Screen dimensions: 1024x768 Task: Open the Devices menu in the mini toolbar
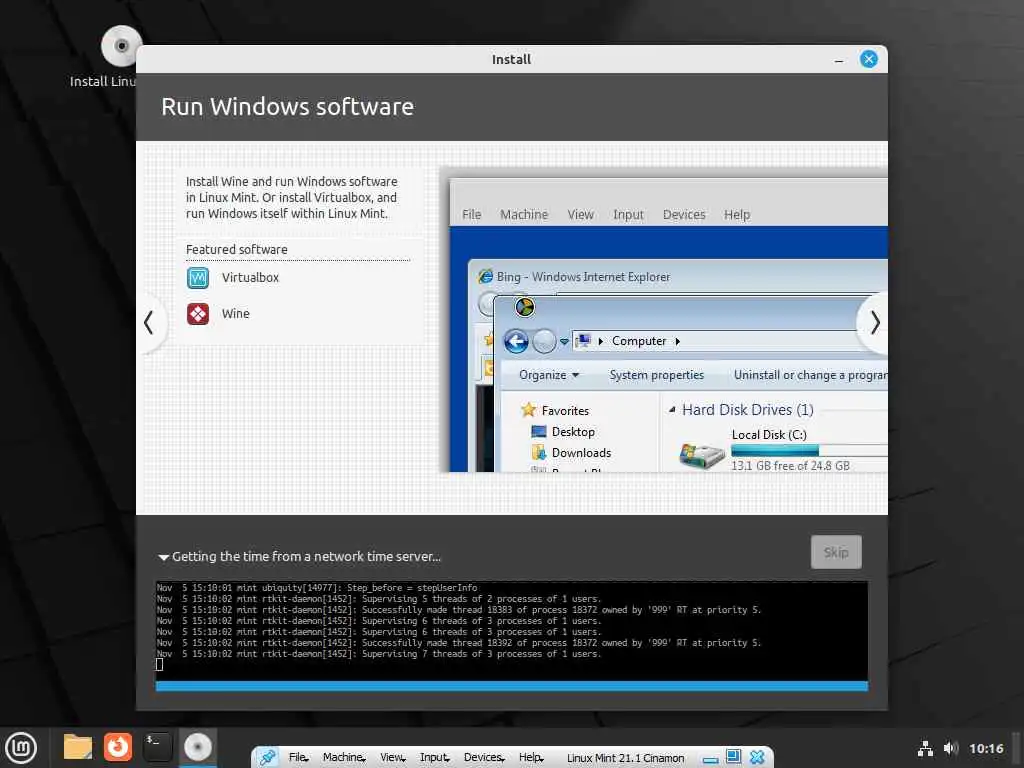484,758
